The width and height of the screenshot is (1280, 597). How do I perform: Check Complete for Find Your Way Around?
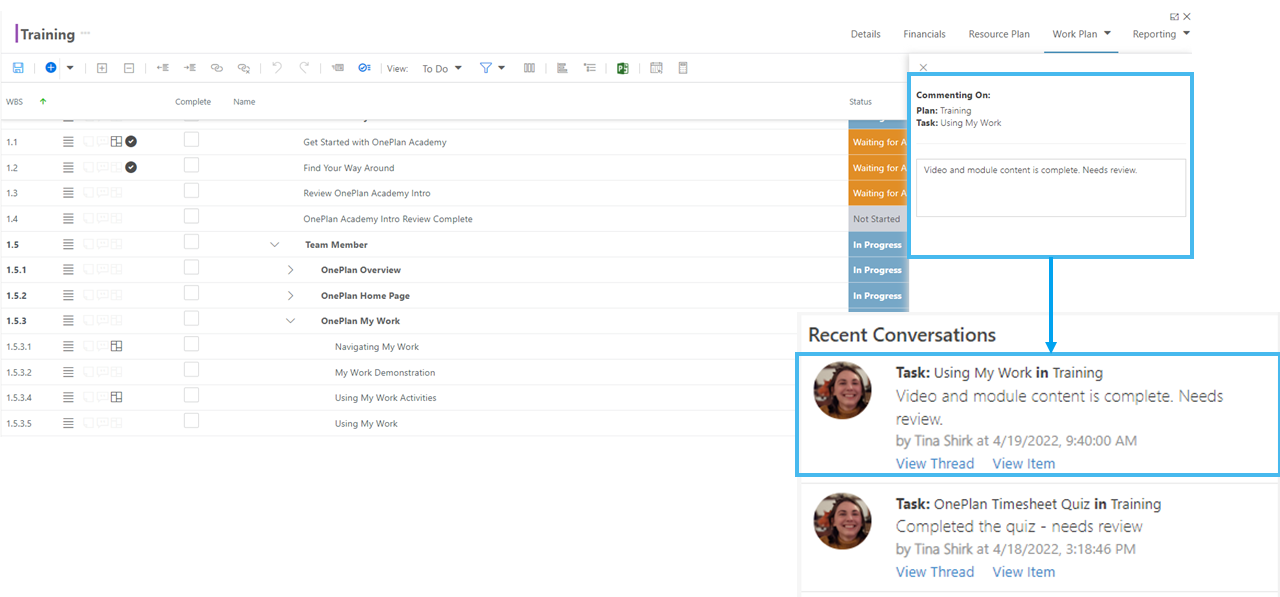click(x=191, y=165)
